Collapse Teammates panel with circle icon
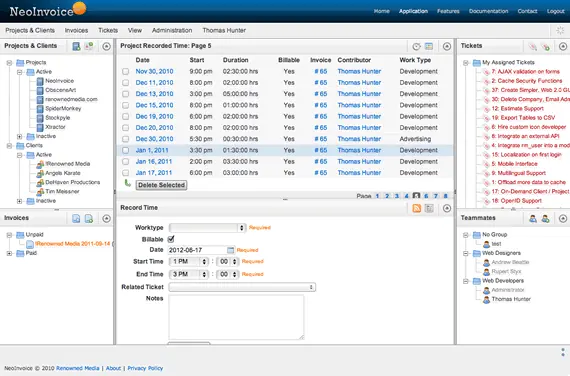570x376 pixels. (x=563, y=218)
